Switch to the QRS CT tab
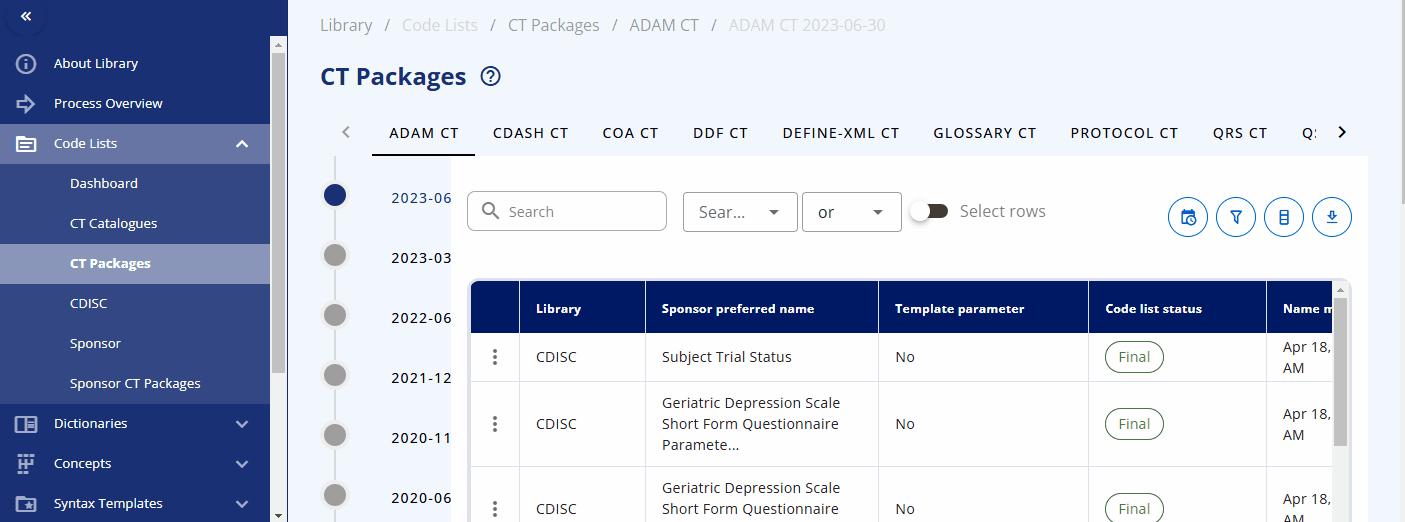The width and height of the screenshot is (1405, 522). [x=1240, y=133]
